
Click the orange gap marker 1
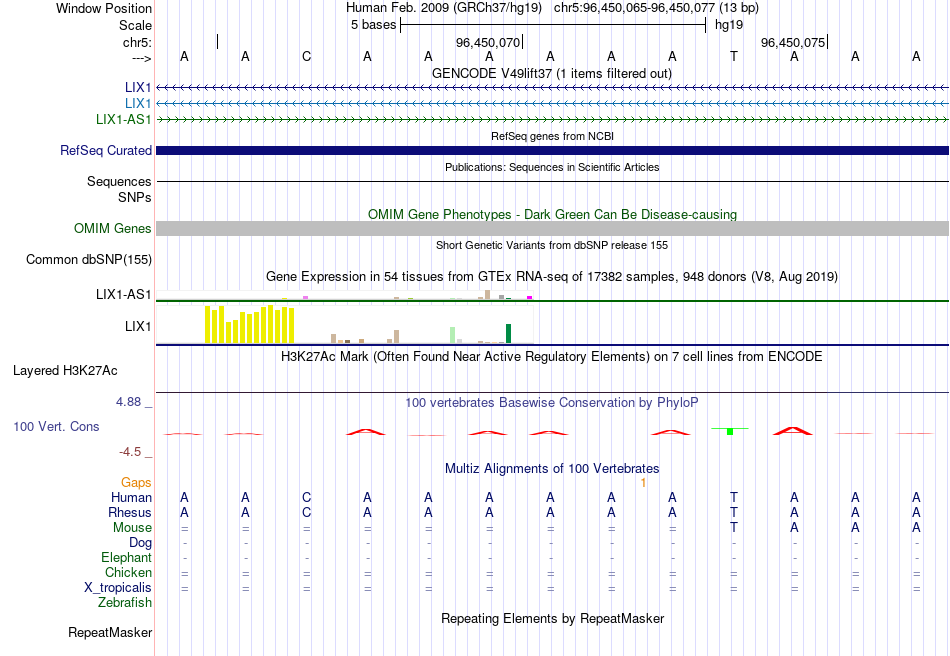coord(643,483)
